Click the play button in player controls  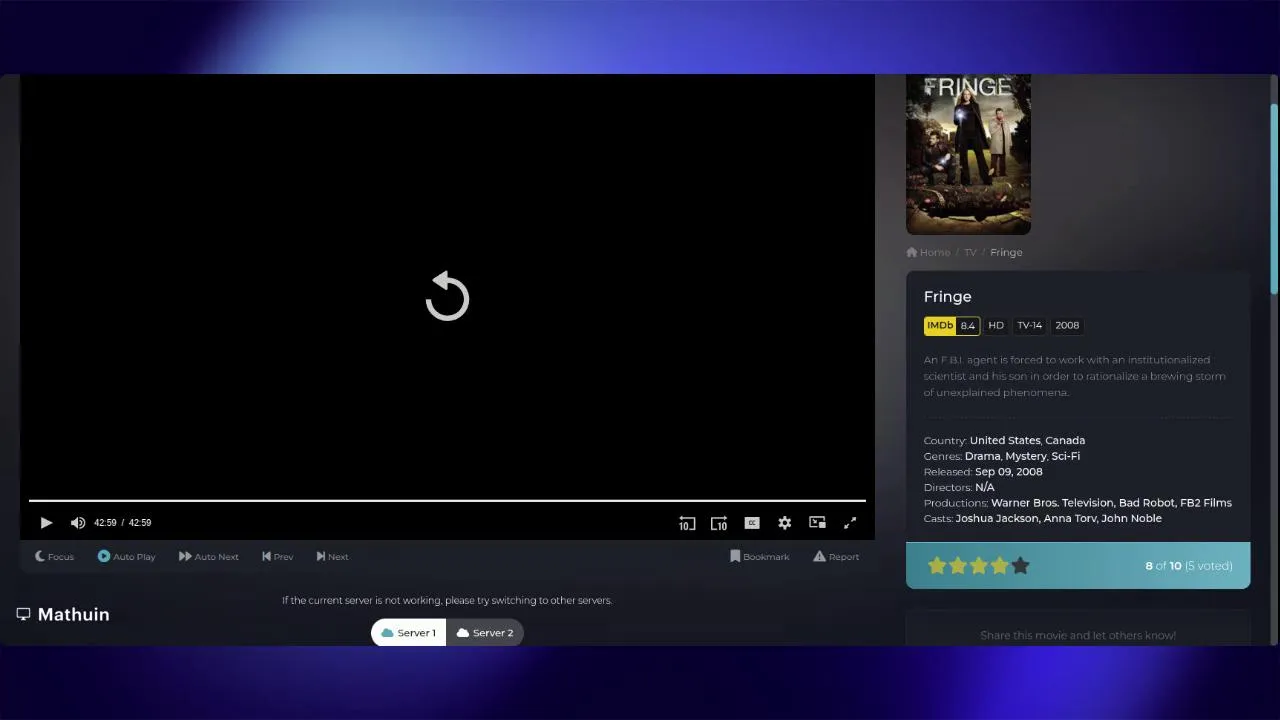[x=46, y=523]
